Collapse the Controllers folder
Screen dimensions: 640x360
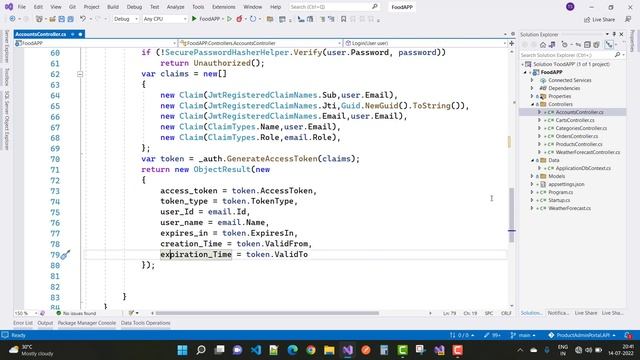coord(533,104)
